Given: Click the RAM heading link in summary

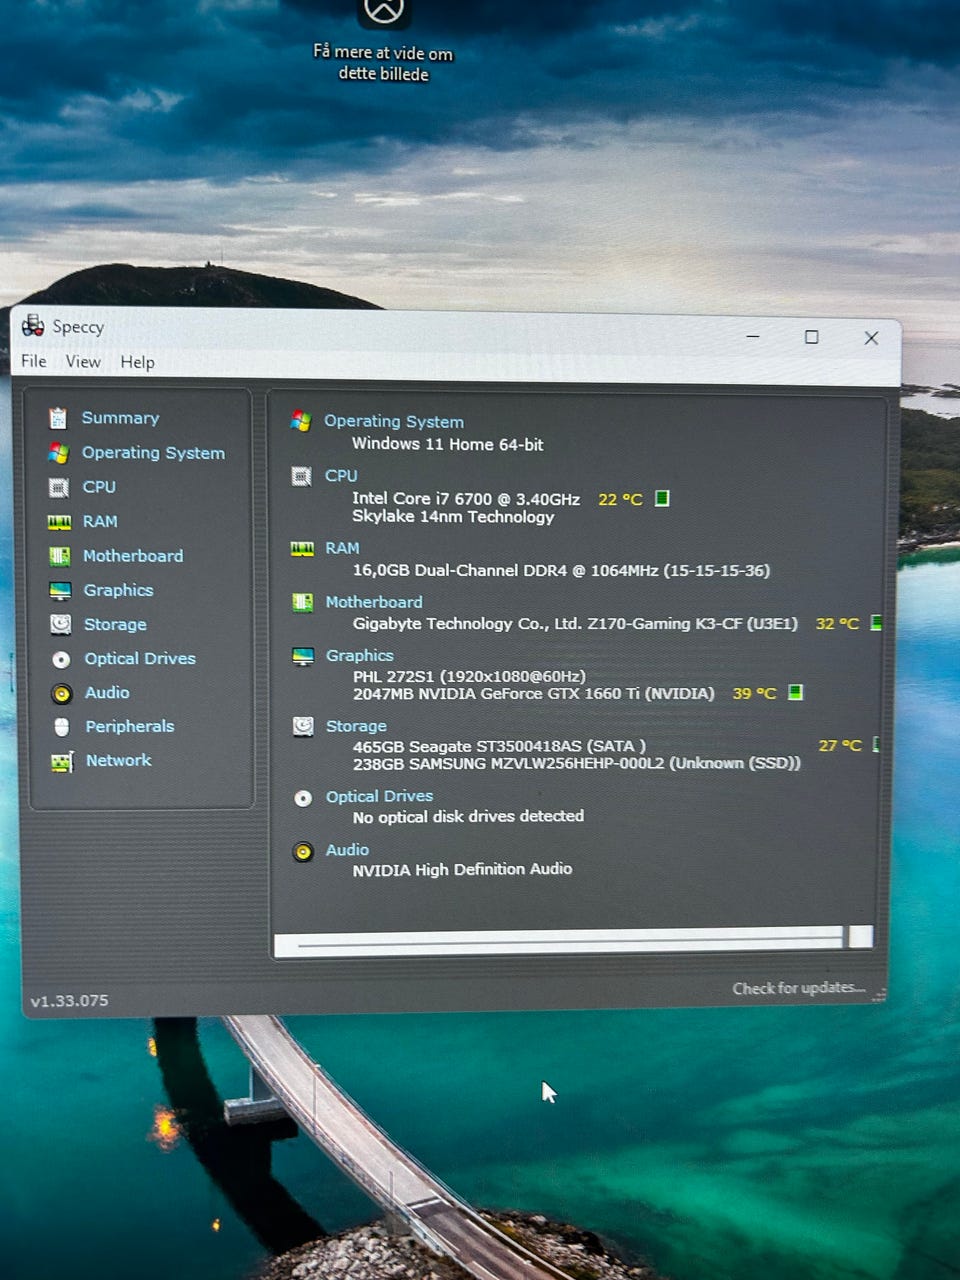Looking at the screenshot, I should [342, 548].
